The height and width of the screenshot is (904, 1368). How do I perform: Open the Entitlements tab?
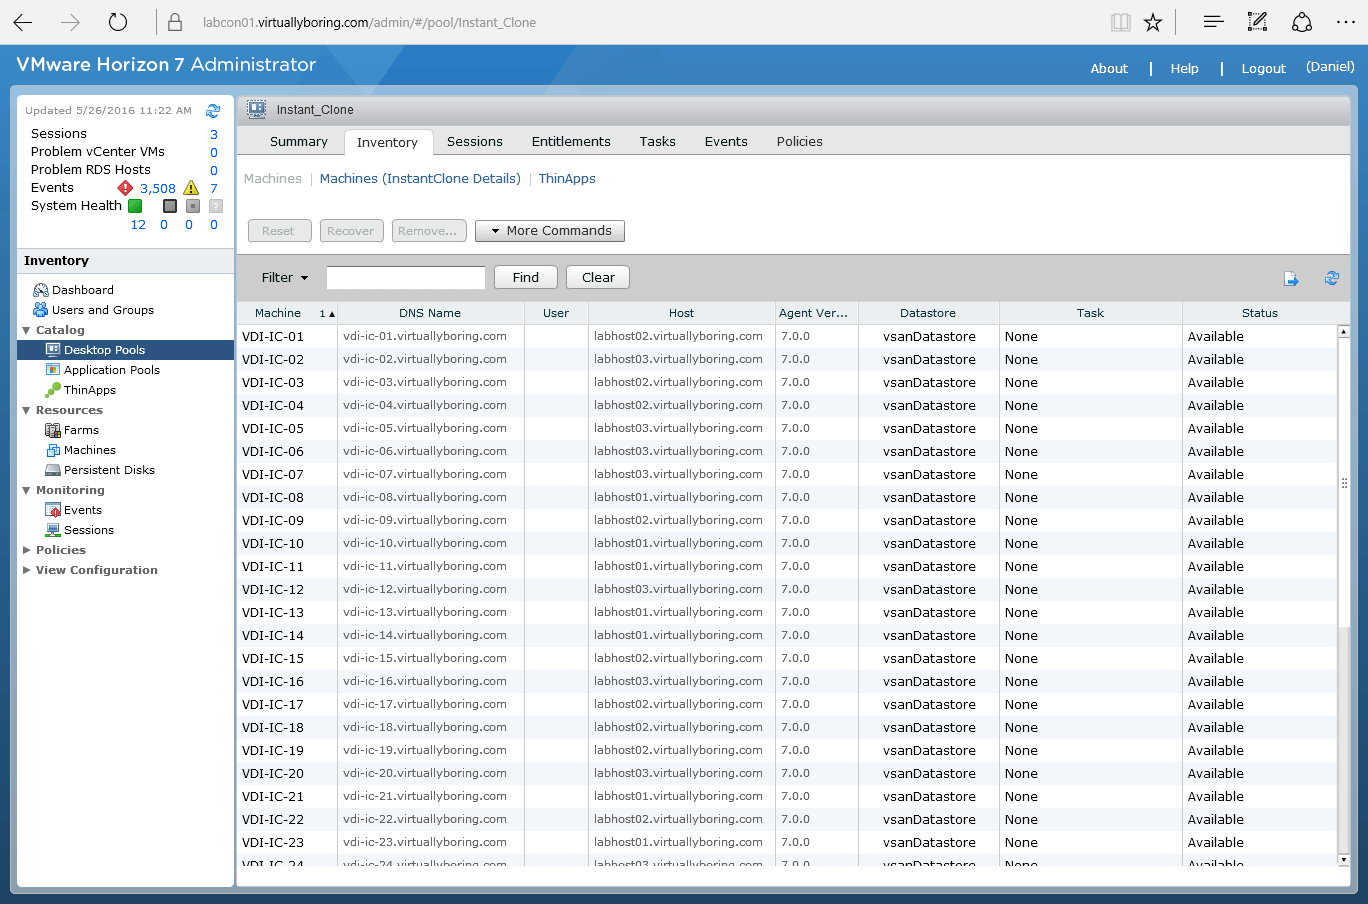coord(570,141)
